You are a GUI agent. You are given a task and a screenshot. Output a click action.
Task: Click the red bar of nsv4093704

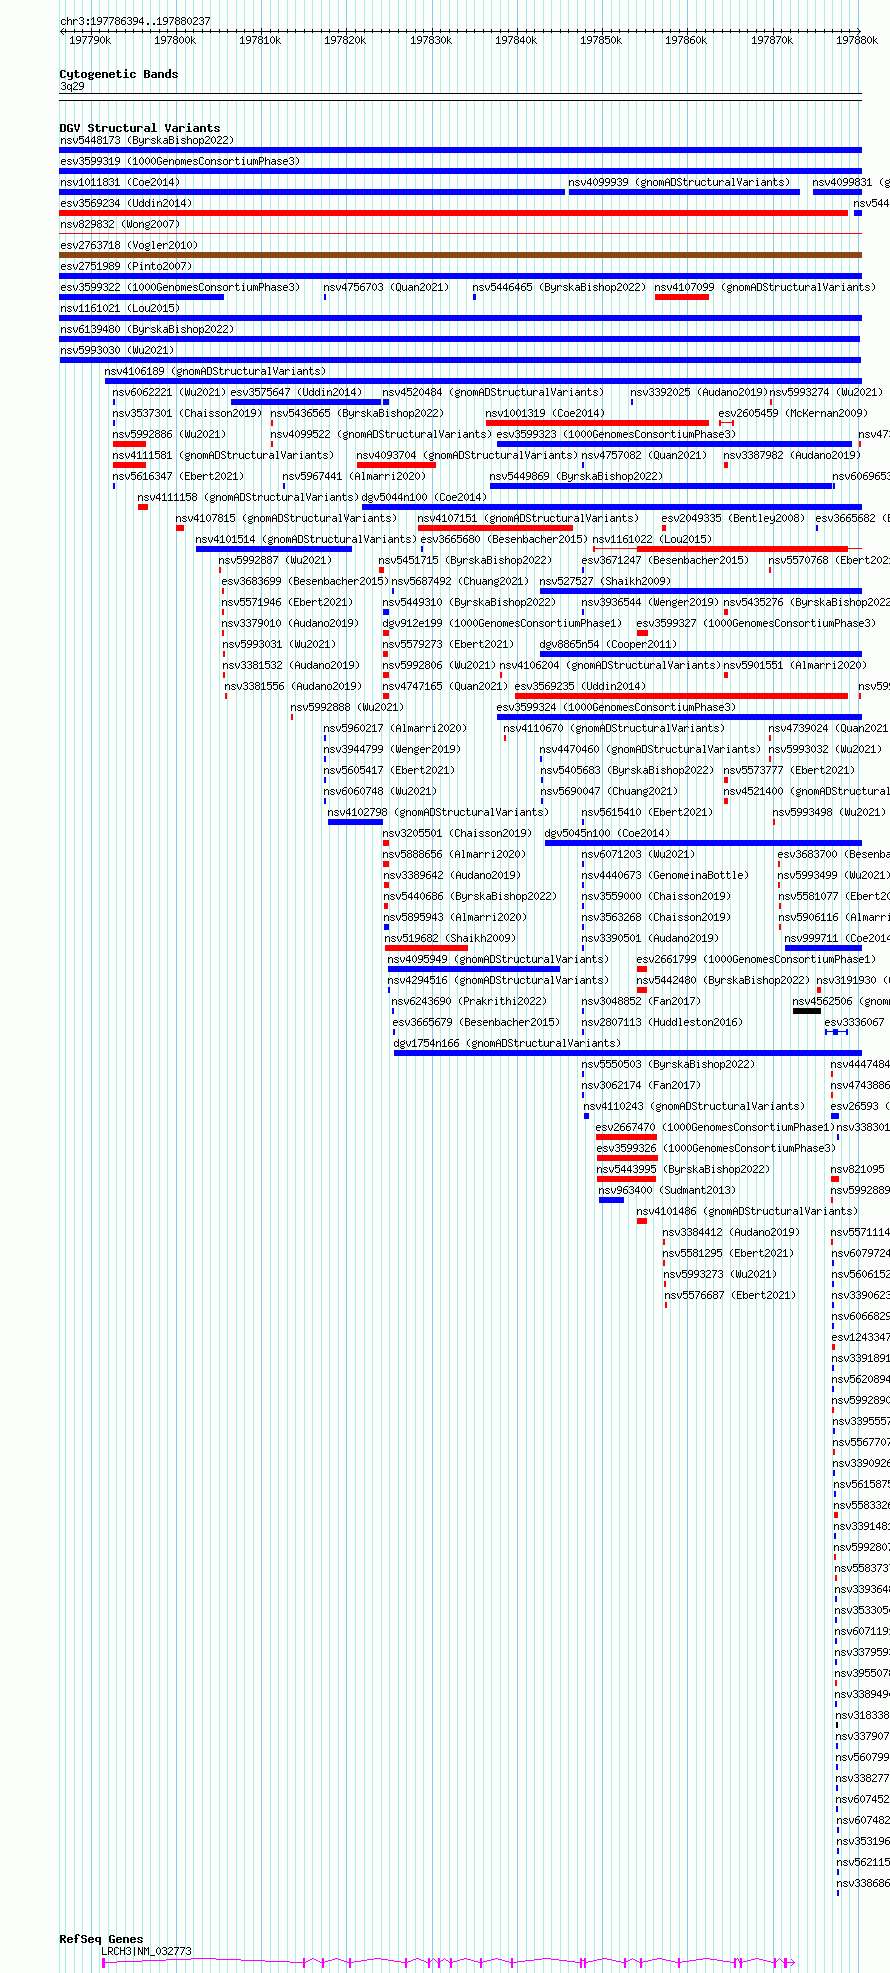(396, 465)
